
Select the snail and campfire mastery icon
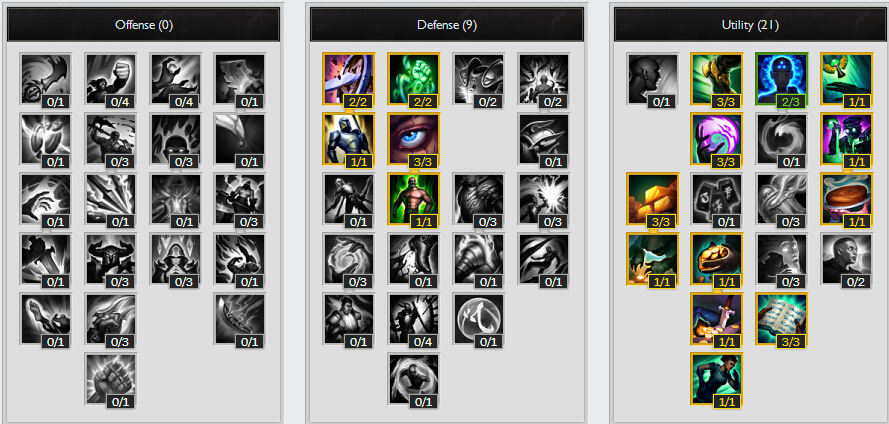tap(652, 259)
